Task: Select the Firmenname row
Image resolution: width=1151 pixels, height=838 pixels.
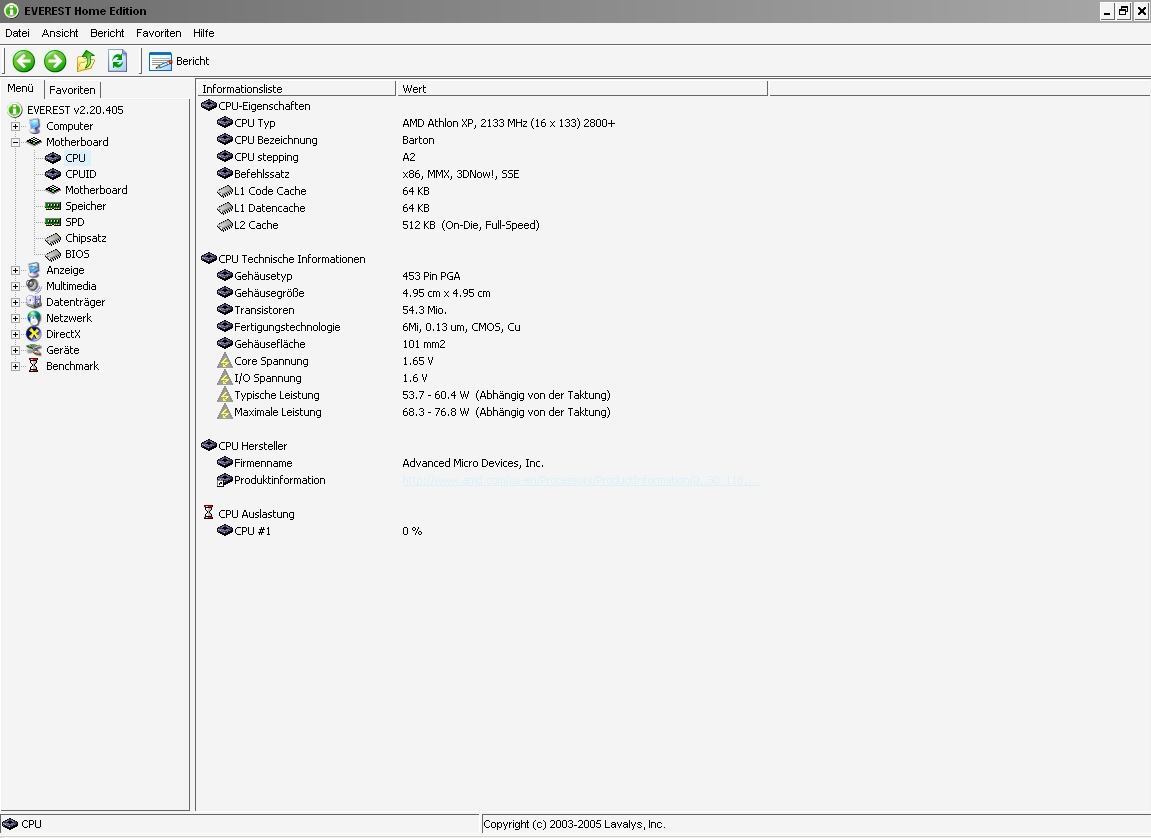Action: pos(482,463)
